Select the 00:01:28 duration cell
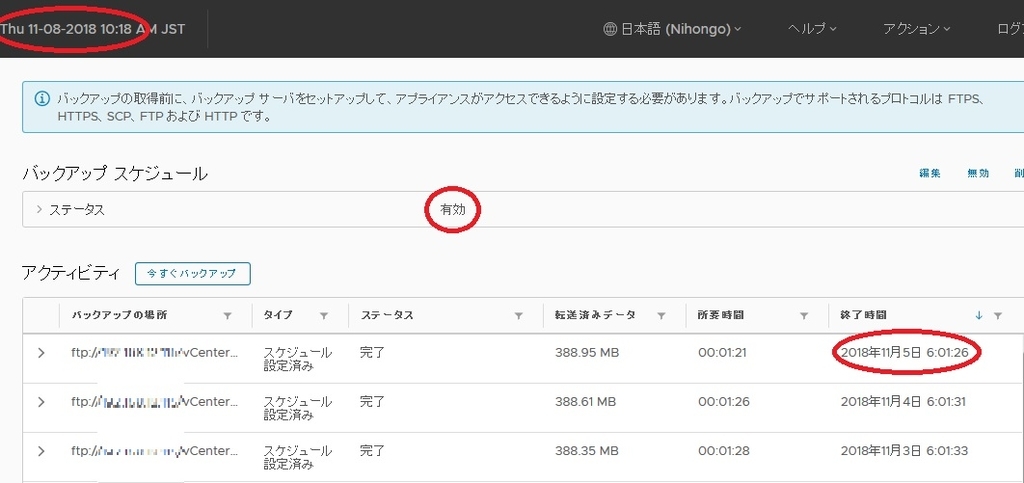 [723, 451]
